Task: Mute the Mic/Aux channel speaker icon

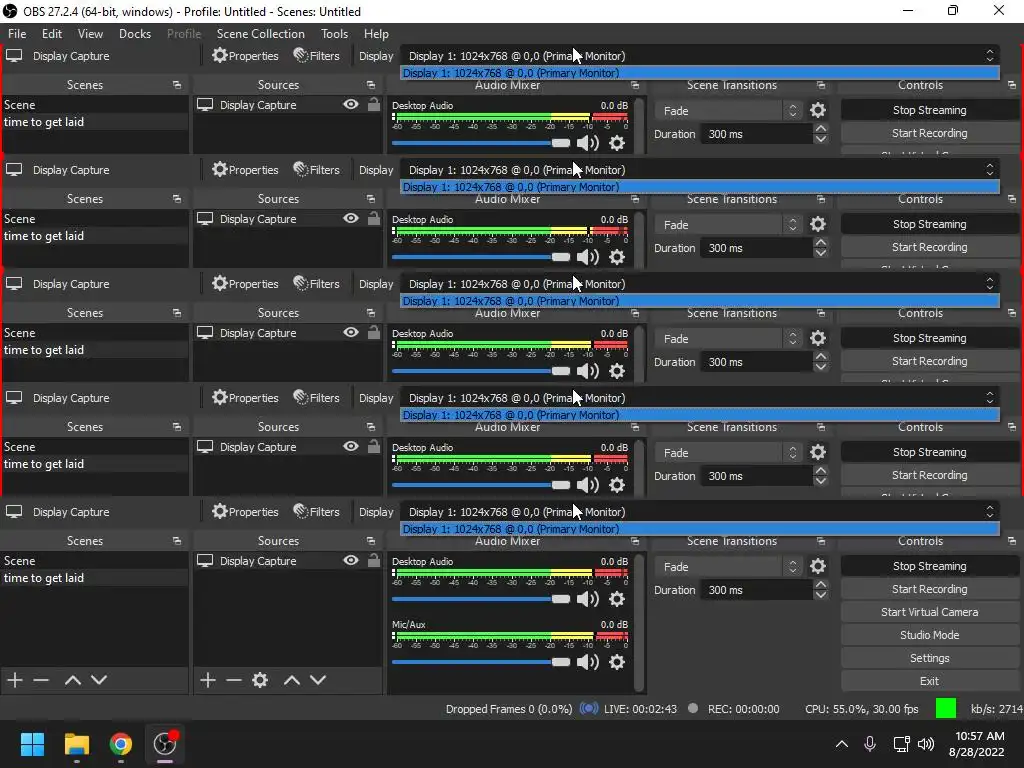Action: [588, 662]
